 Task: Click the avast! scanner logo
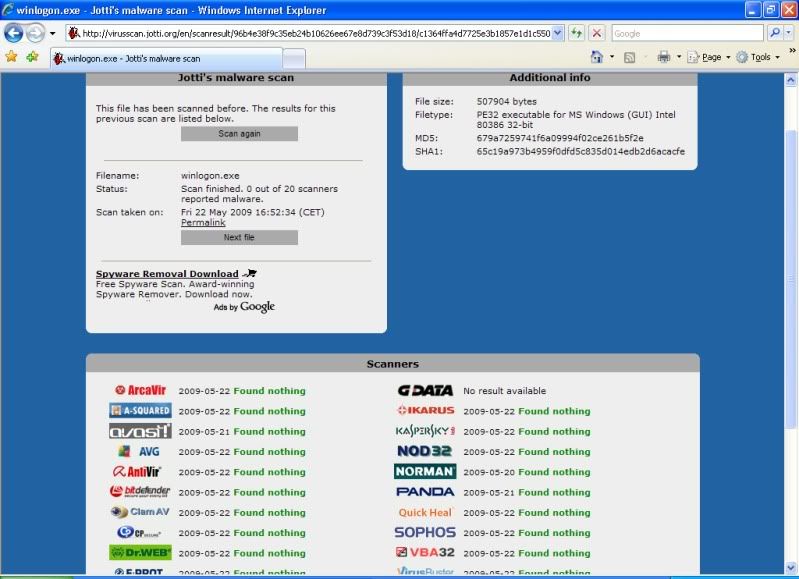point(140,431)
